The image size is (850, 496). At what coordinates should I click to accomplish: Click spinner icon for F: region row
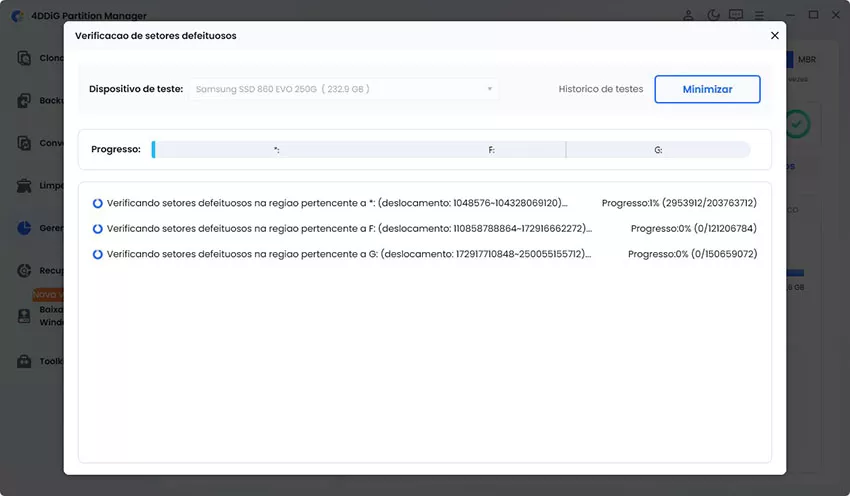[98, 229]
